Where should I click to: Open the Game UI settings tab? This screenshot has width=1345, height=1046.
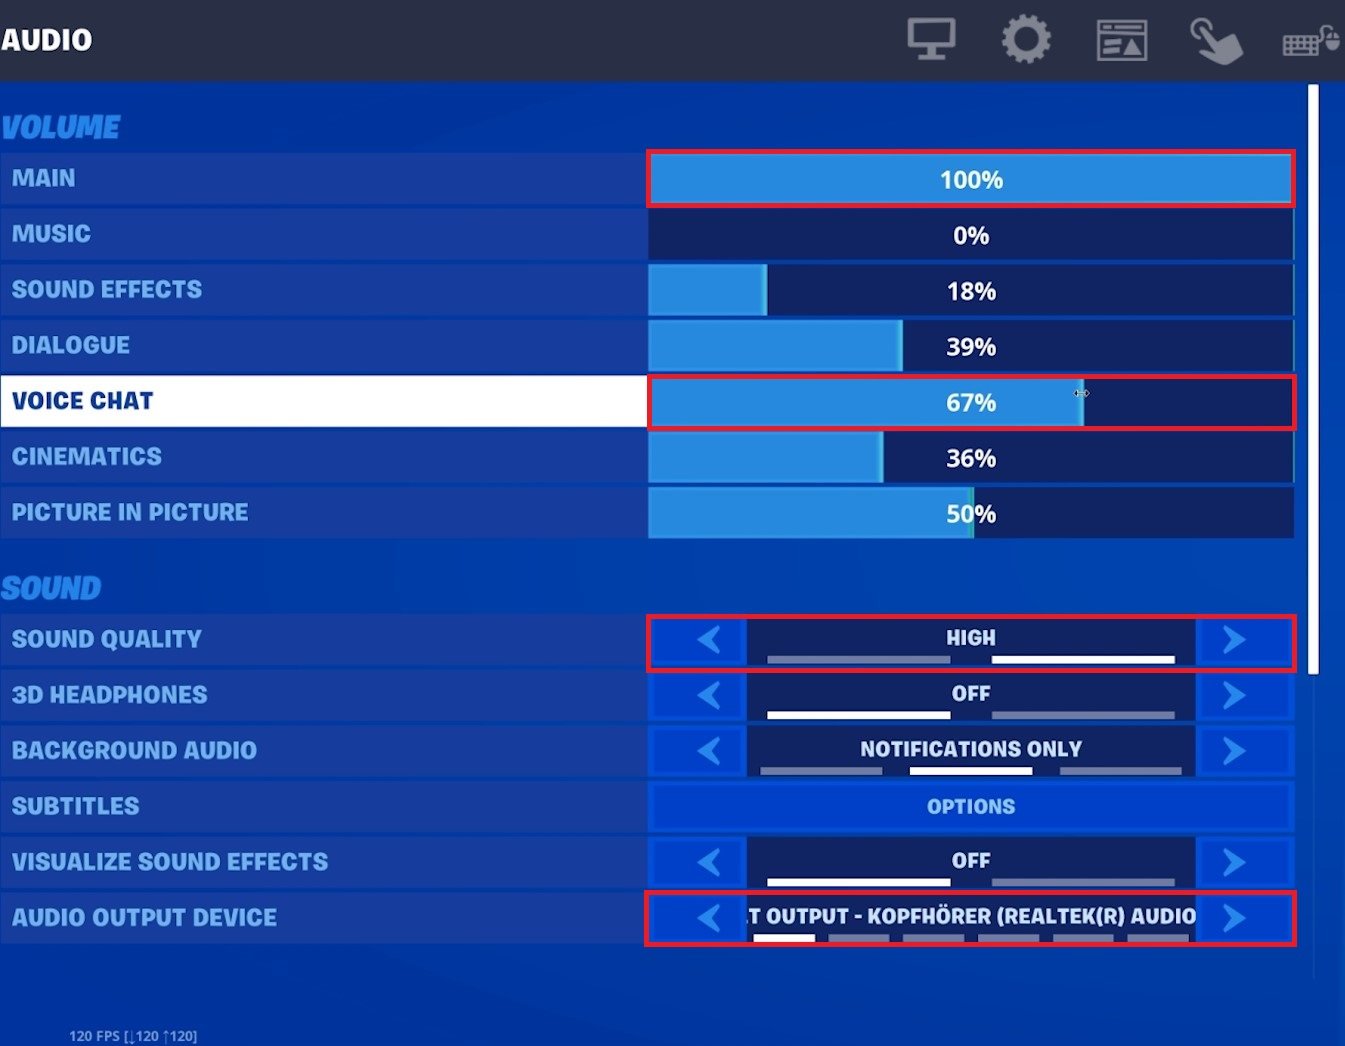(x=1121, y=41)
